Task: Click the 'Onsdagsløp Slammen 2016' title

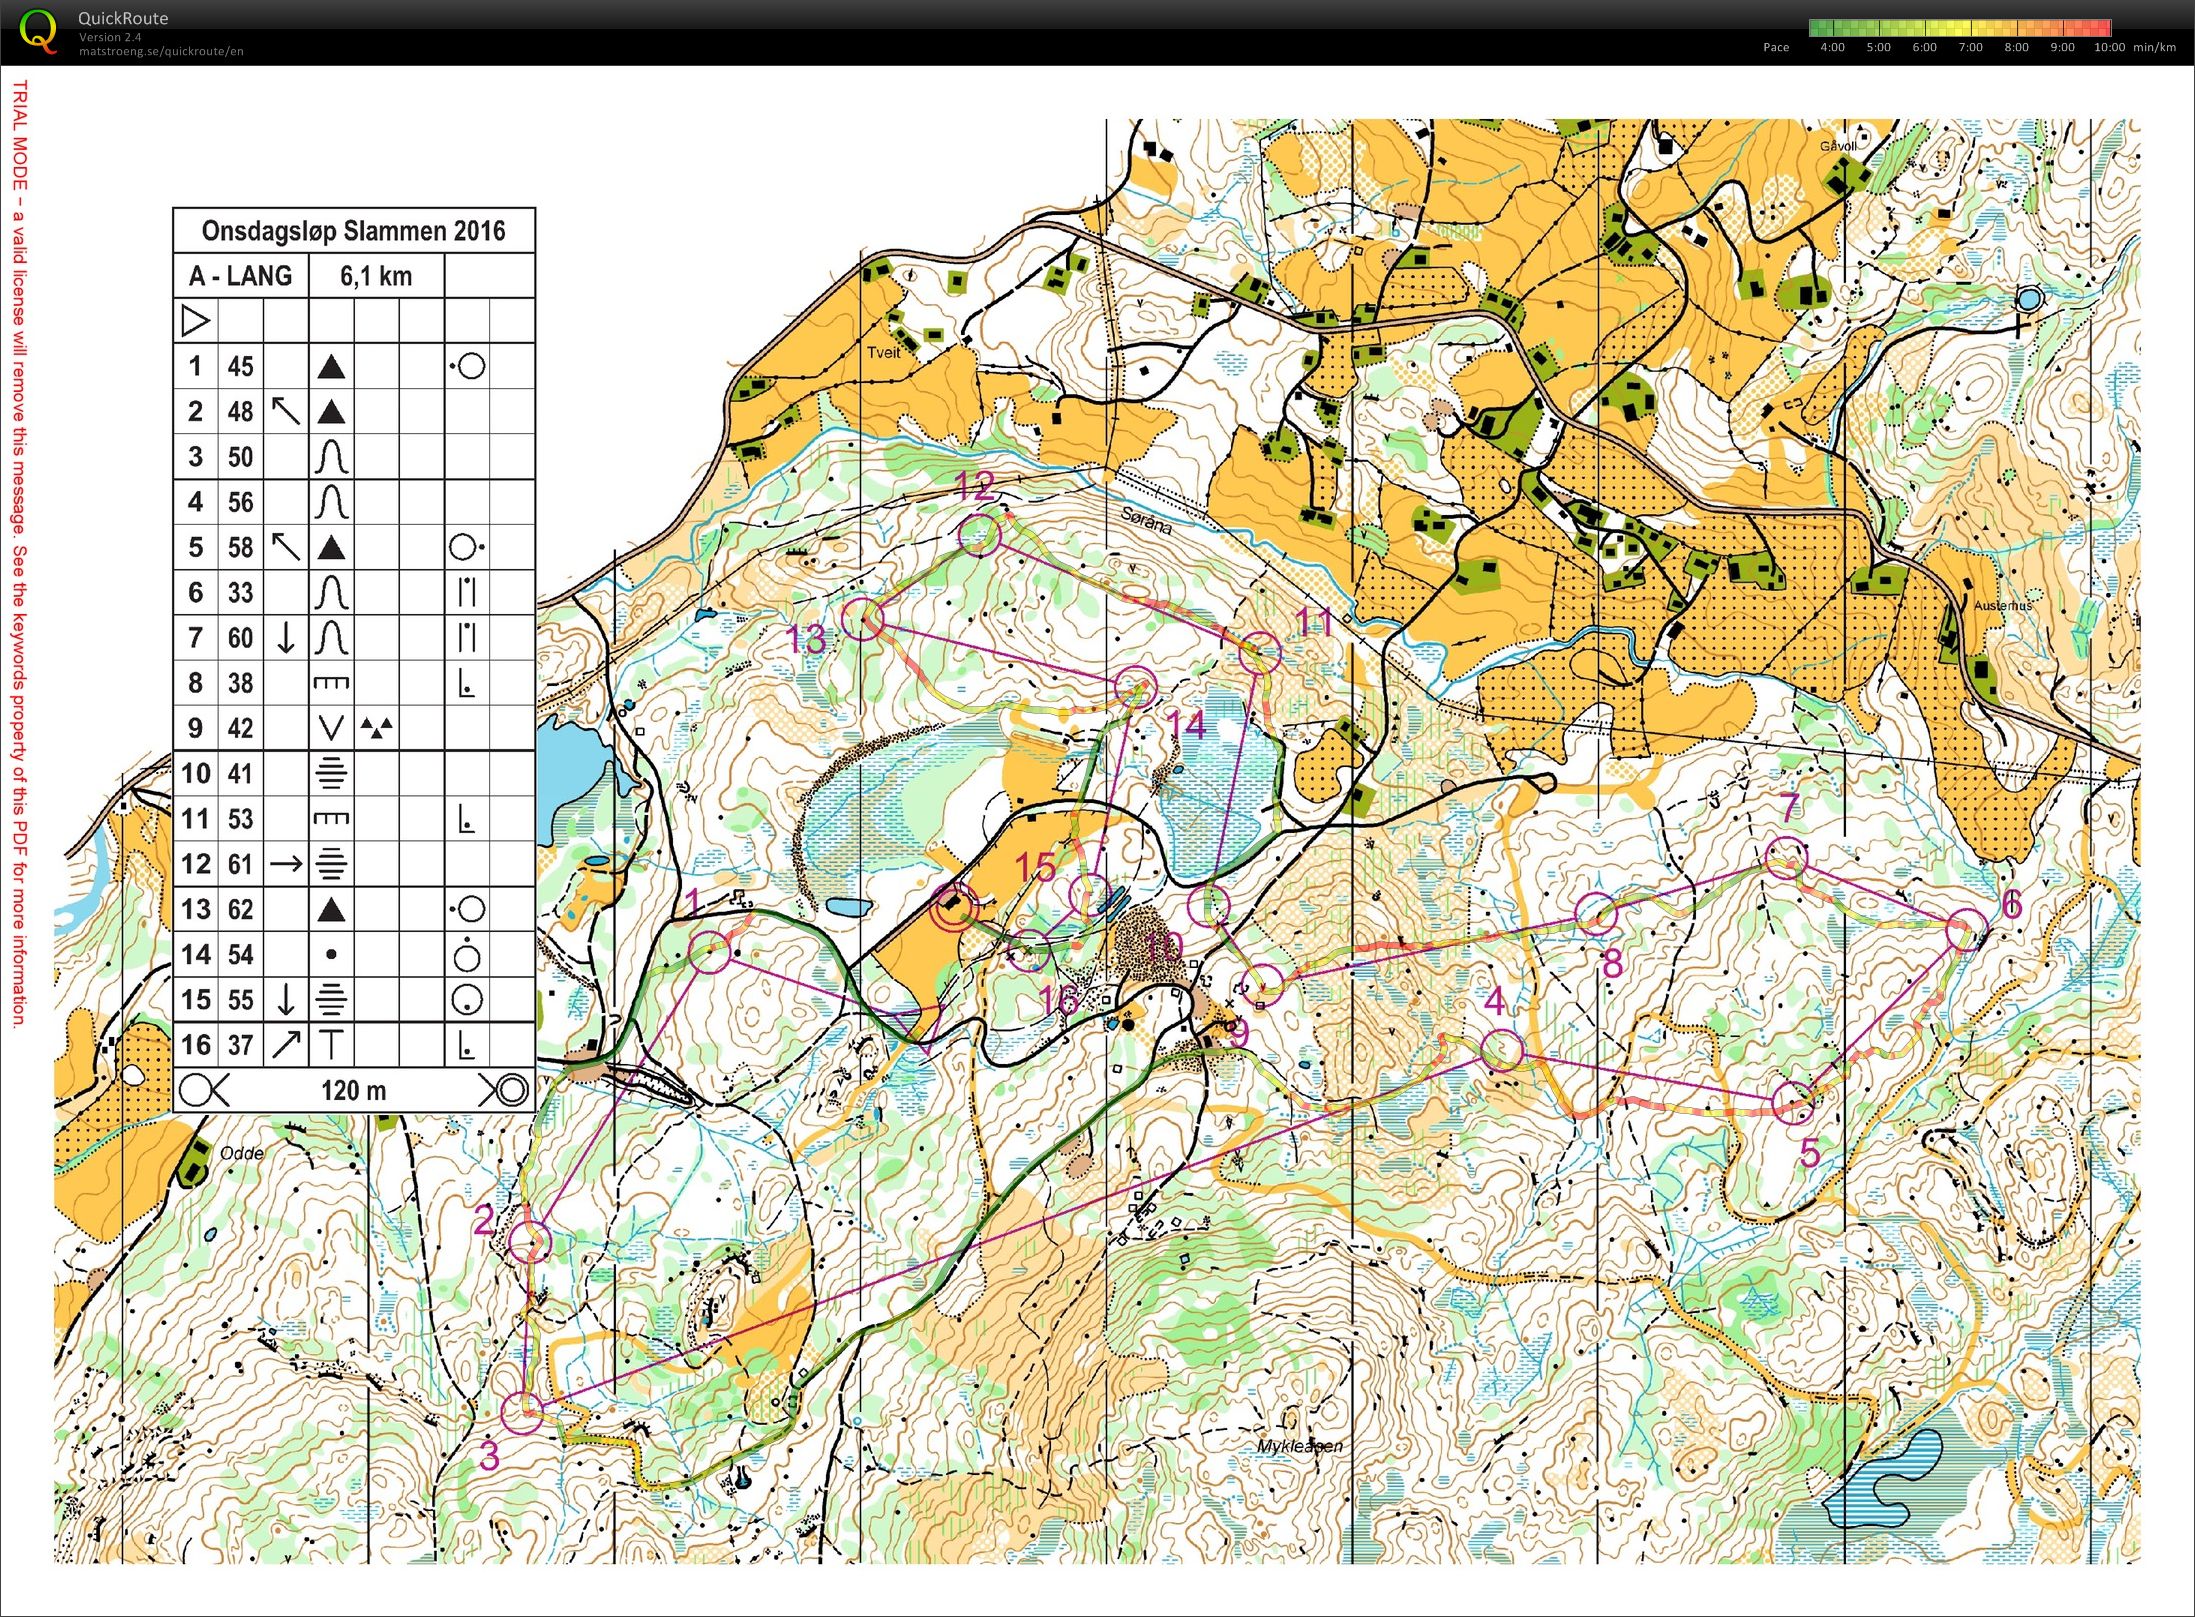Action: [x=354, y=231]
